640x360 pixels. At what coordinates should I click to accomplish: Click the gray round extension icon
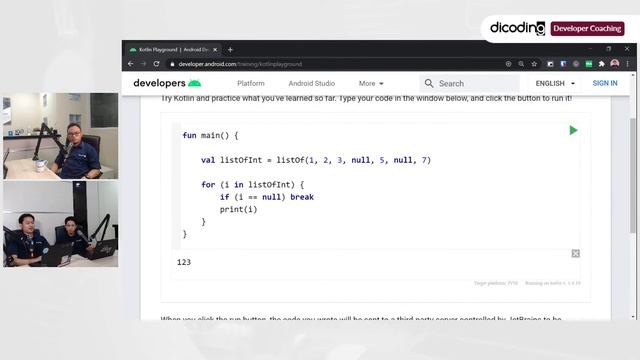coord(576,64)
